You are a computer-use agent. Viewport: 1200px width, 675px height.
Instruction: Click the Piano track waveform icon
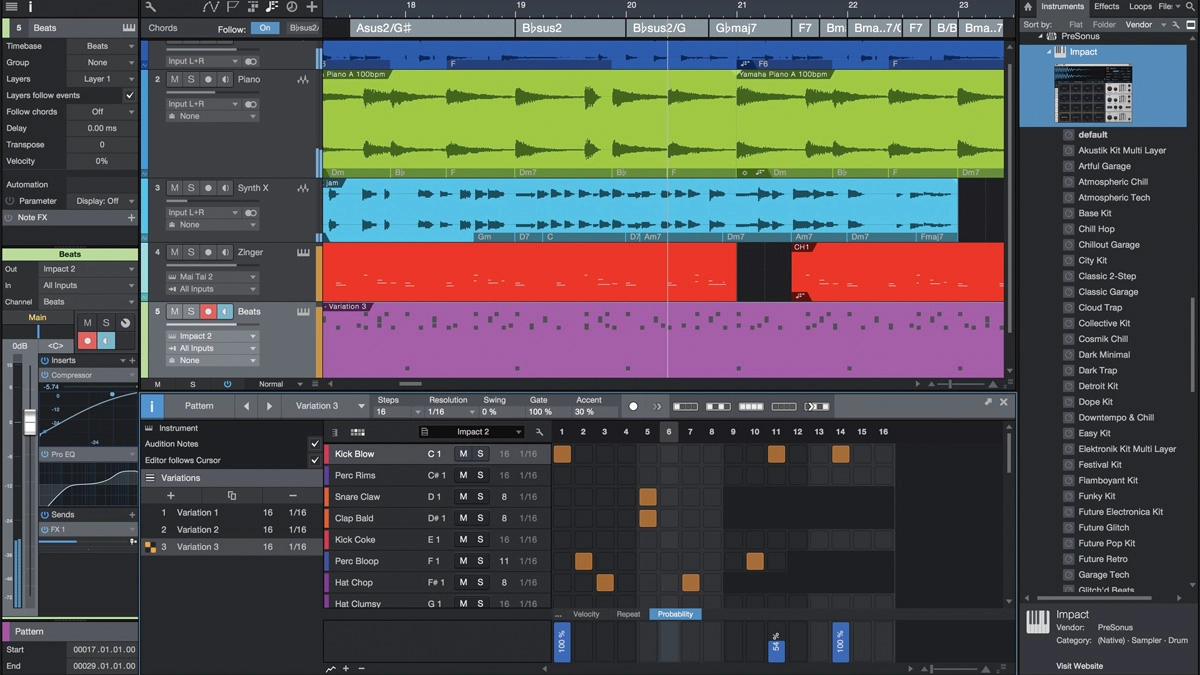pos(303,79)
